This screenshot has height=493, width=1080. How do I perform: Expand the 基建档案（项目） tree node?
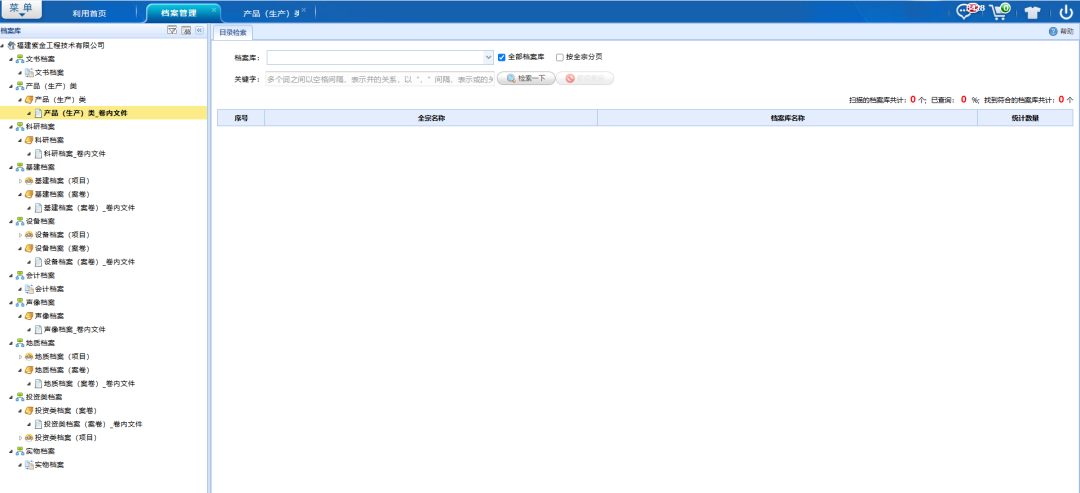(20, 181)
